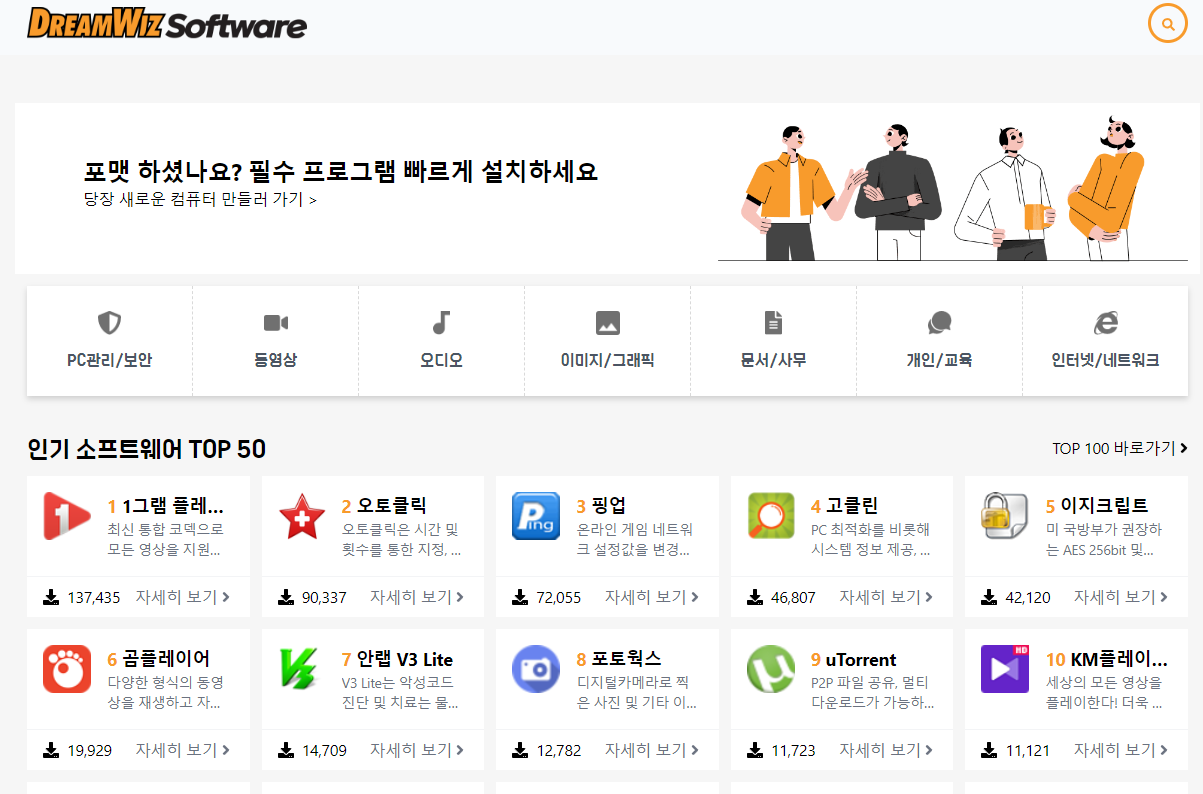
Task: Click the 핑업 Ping app icon
Action: click(535, 516)
